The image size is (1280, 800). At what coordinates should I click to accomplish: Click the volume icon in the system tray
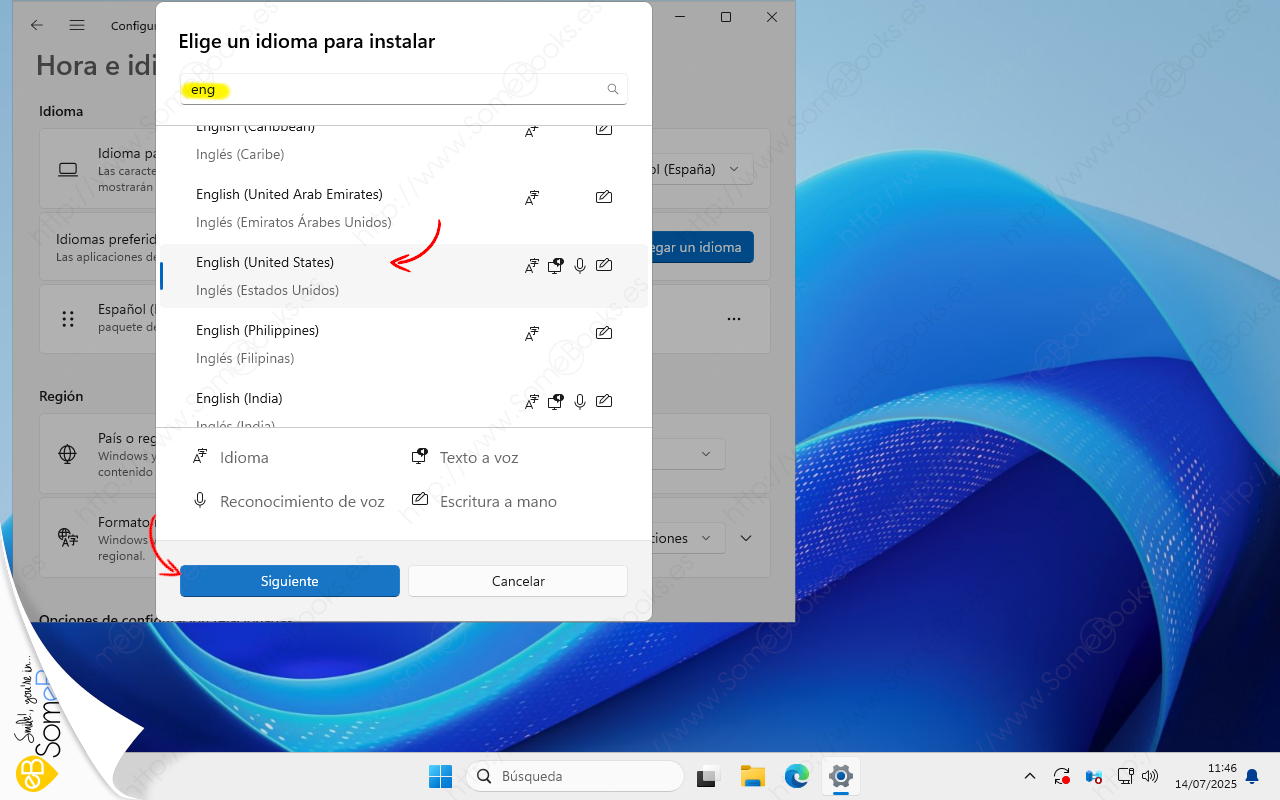pos(1149,776)
